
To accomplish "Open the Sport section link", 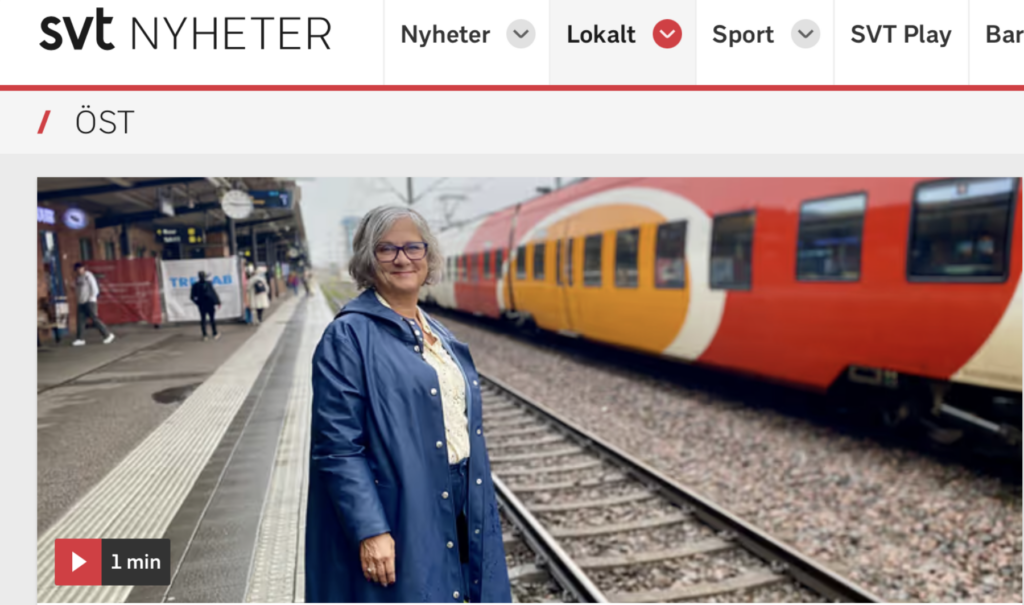I will pos(743,34).
